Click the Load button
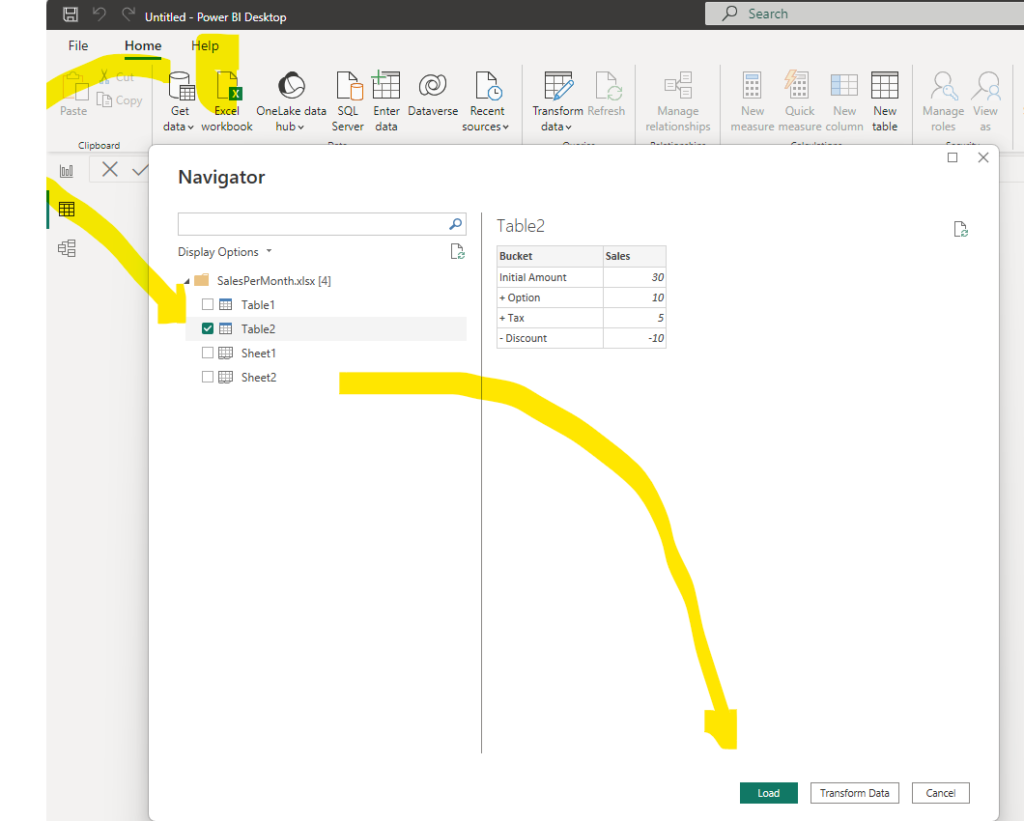 (x=768, y=793)
